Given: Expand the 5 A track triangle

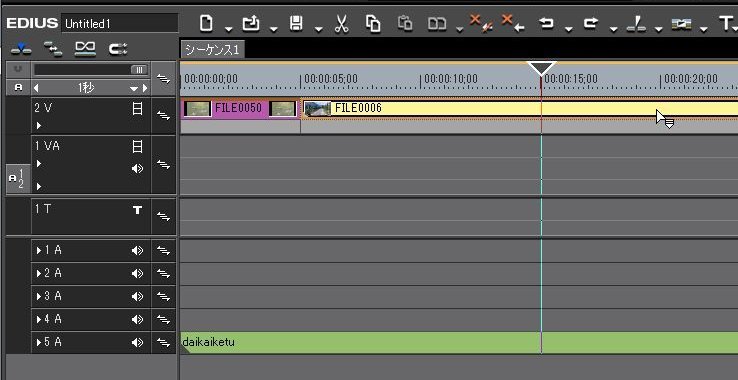Looking at the screenshot, I should 39,342.
